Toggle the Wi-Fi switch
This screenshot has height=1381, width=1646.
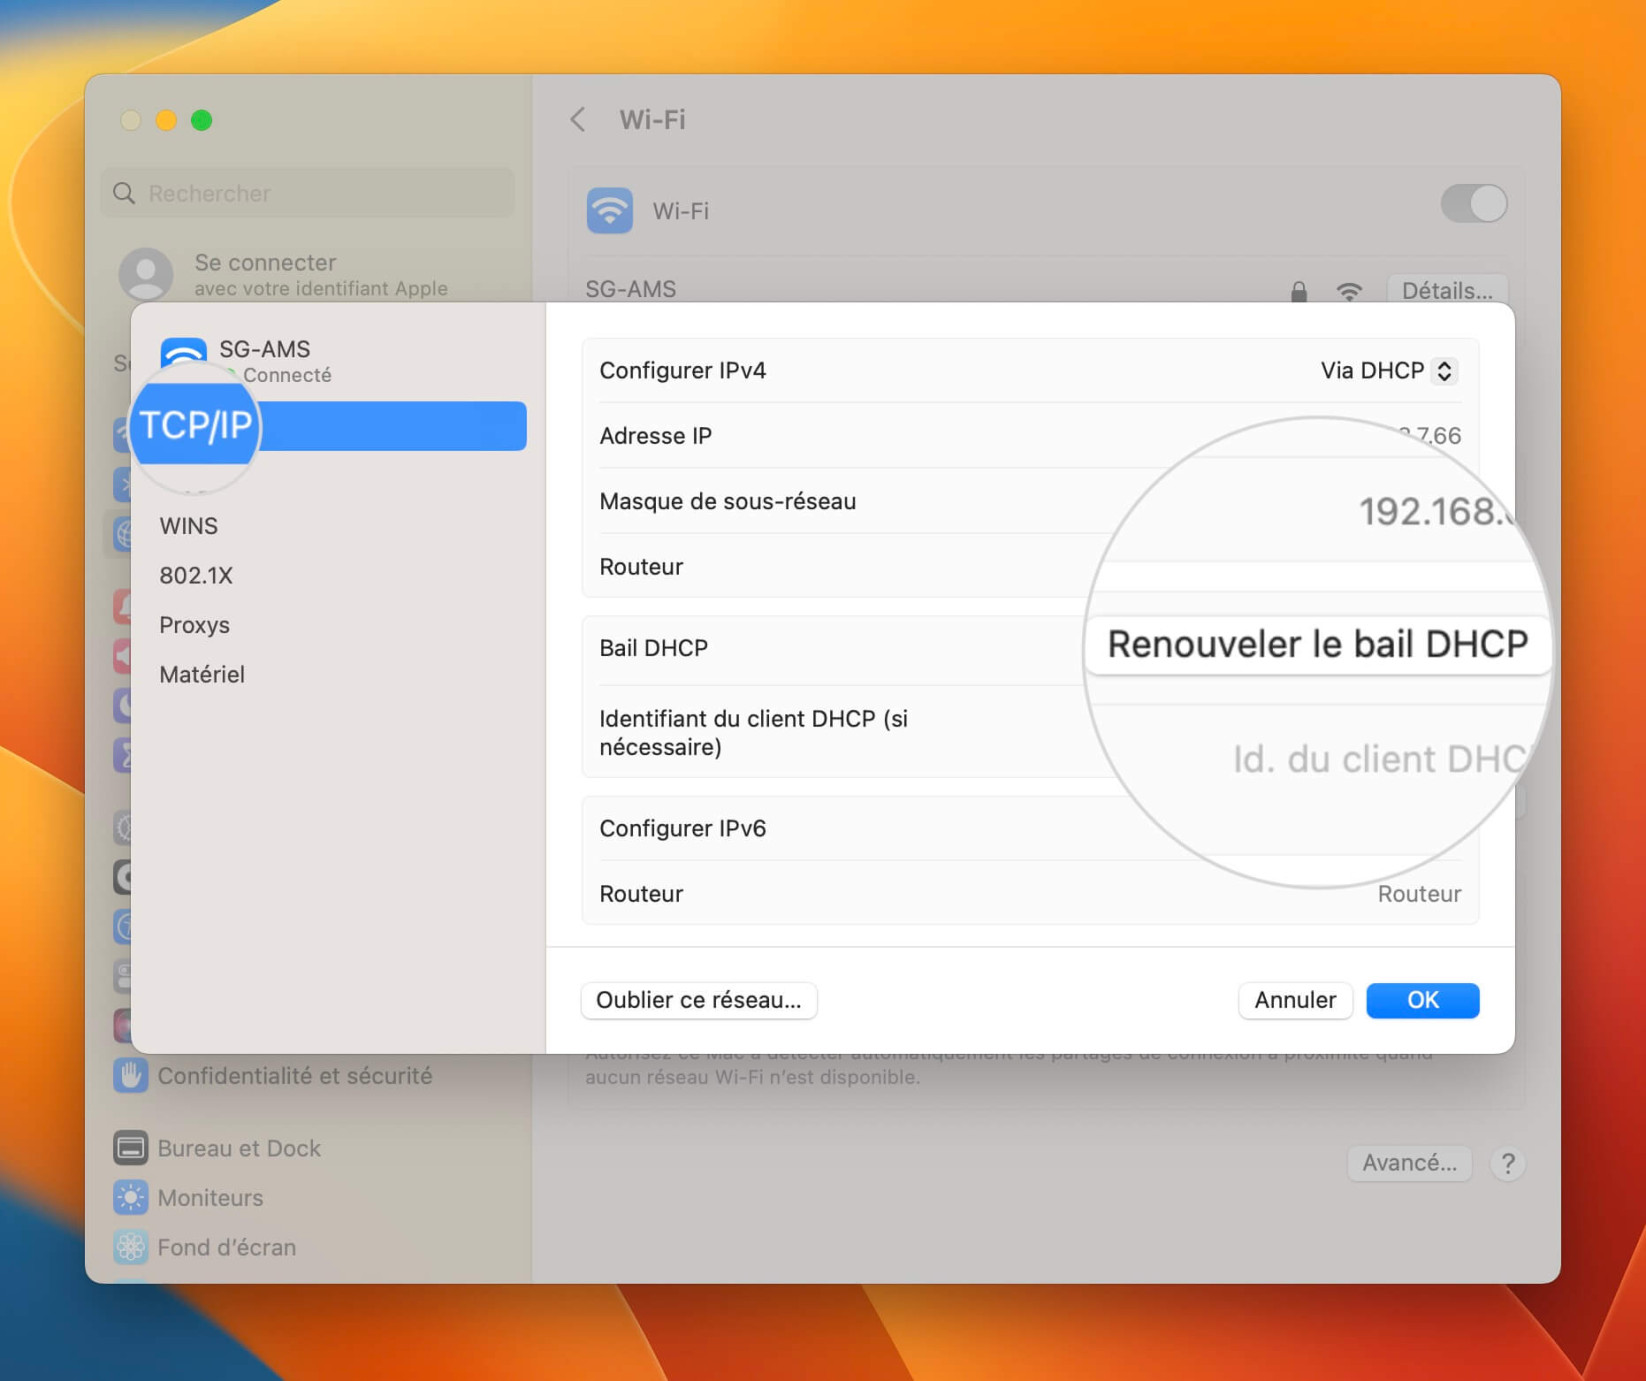(x=1474, y=204)
